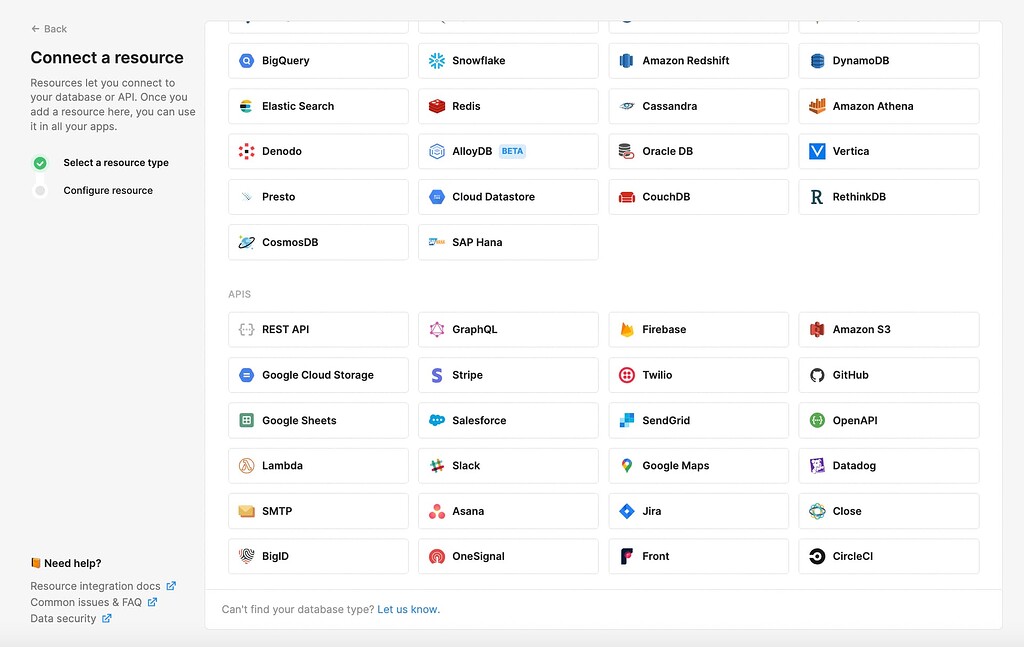Click the Denodo dotted logo icon

[x=246, y=151]
